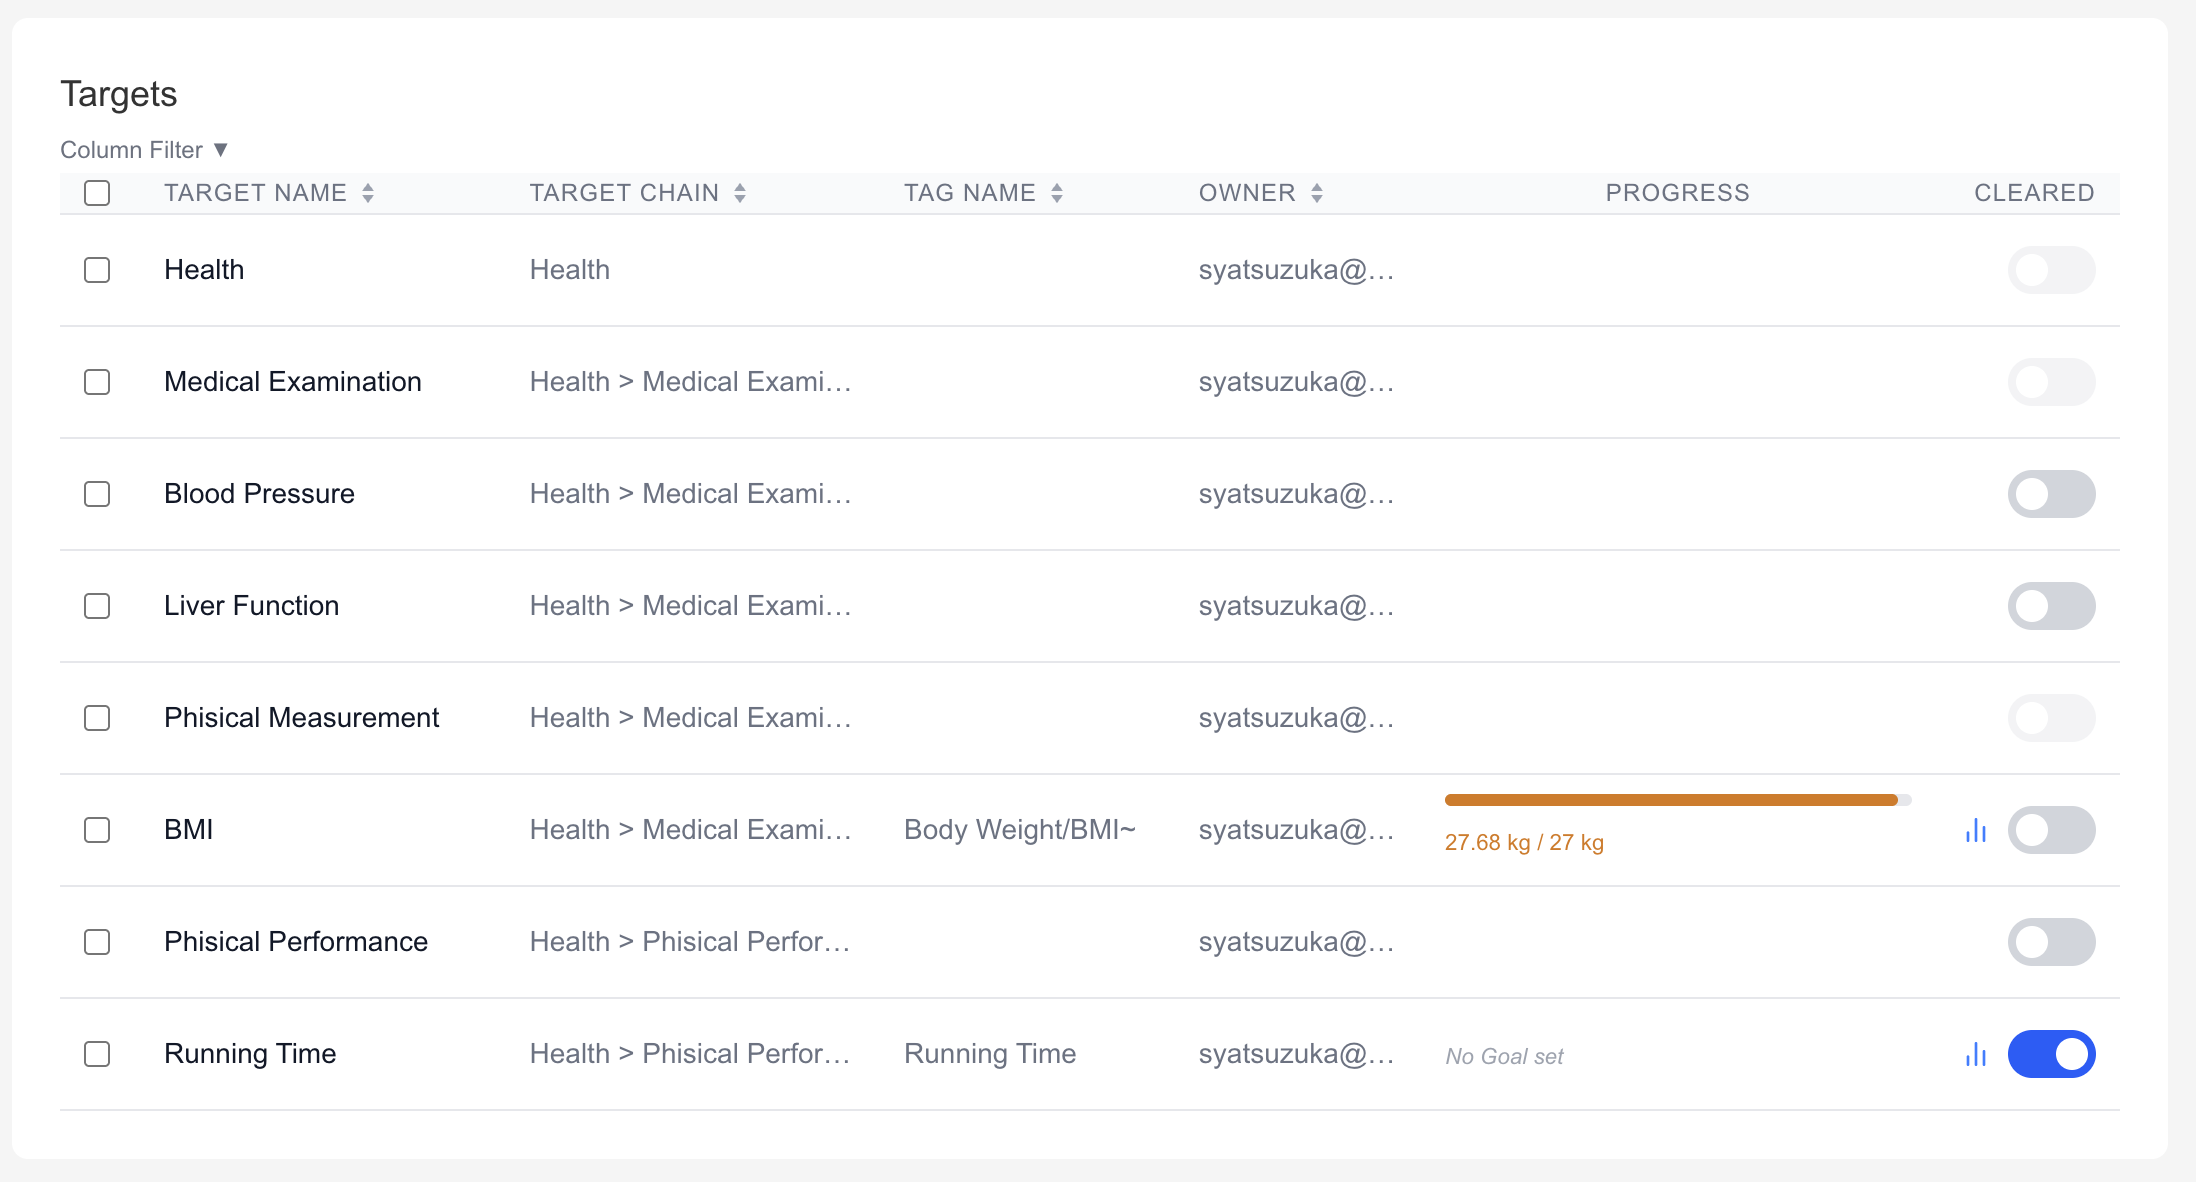The width and height of the screenshot is (2196, 1182).
Task: Enable the Blood Pressure cleared switch
Action: click(x=2051, y=494)
